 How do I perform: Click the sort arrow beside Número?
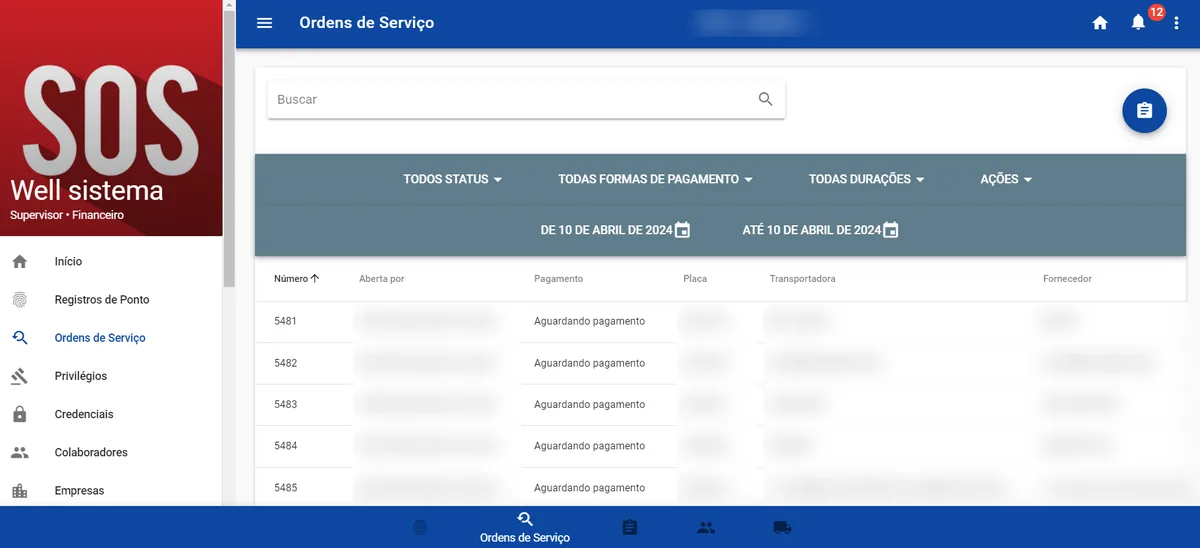(x=315, y=279)
